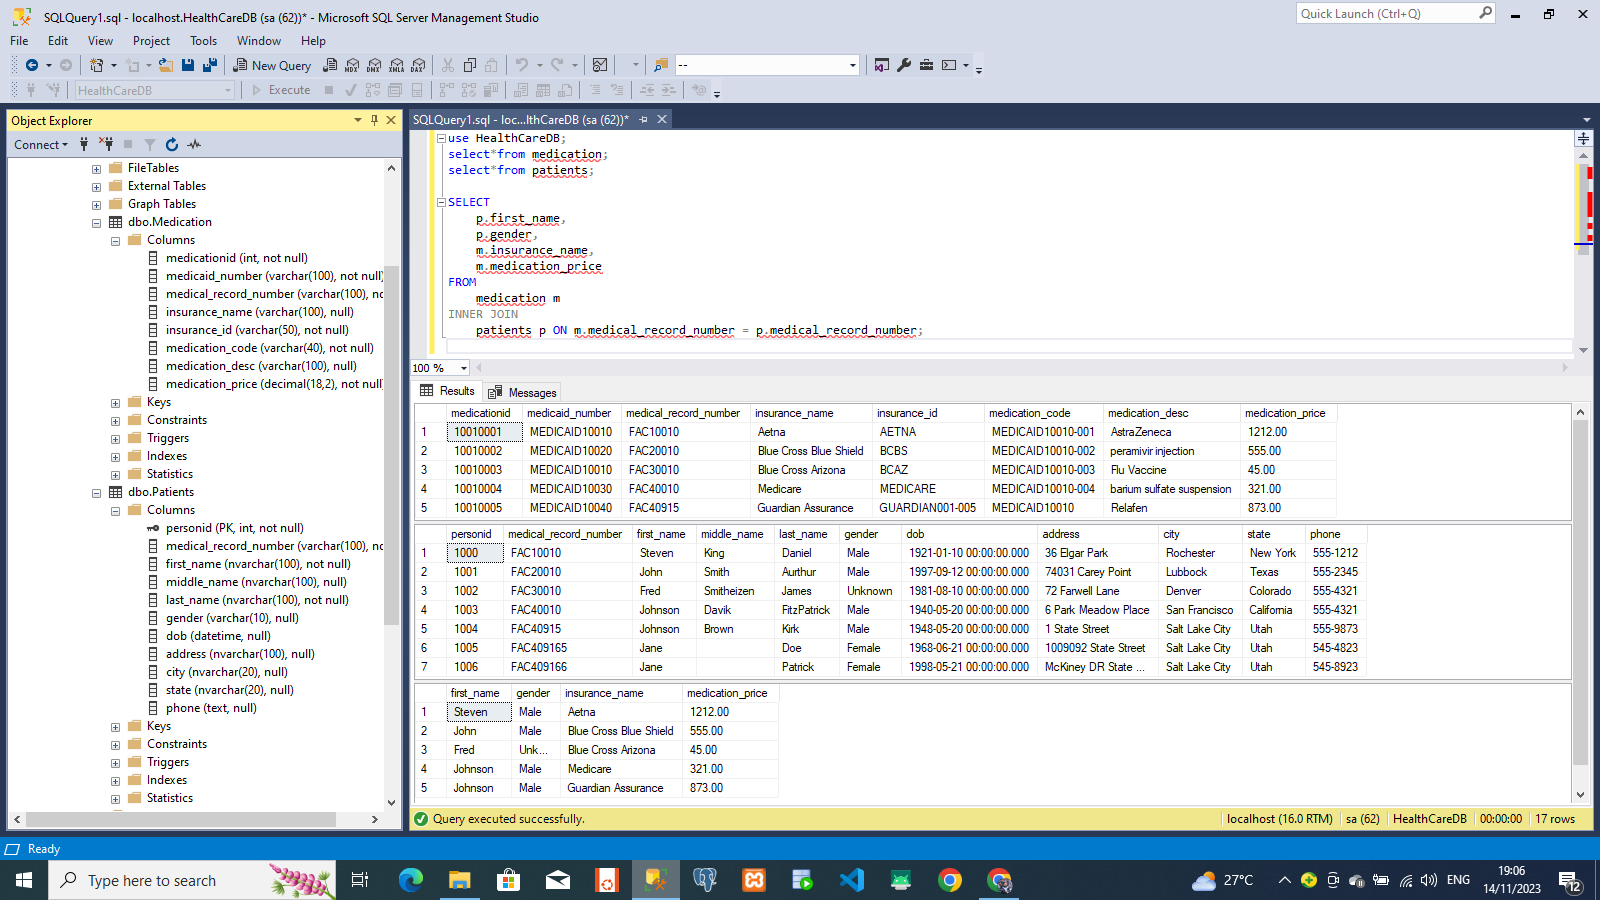The height and width of the screenshot is (900, 1600).
Task: Expand the Keys folder under dbo.Medication
Action: tap(115, 403)
